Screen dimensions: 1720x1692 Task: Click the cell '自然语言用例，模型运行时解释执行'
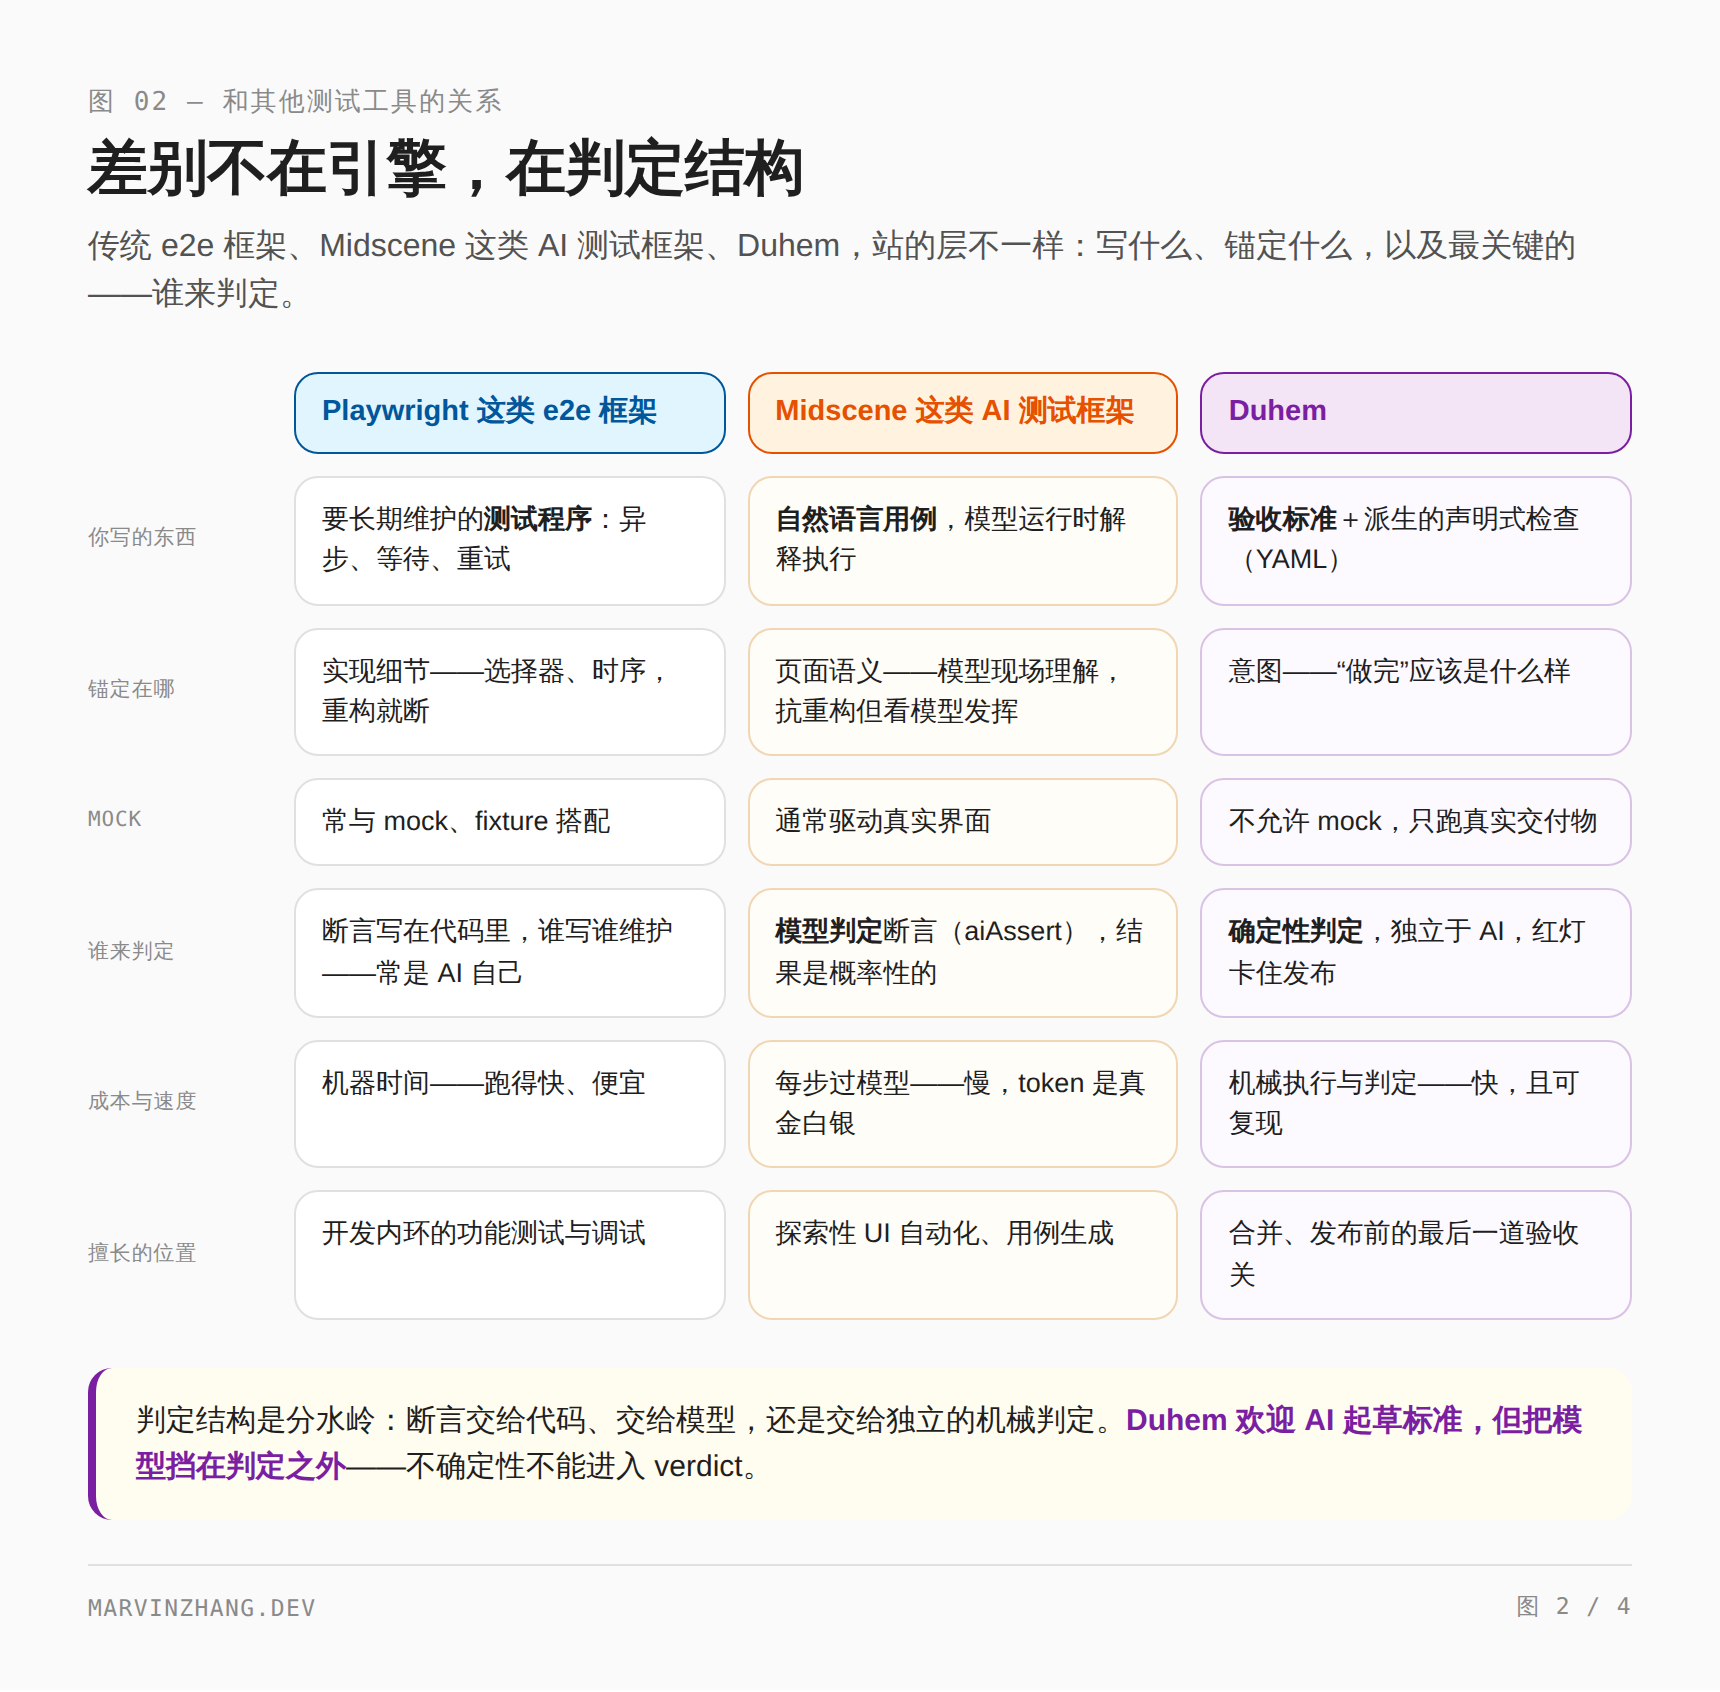963,541
